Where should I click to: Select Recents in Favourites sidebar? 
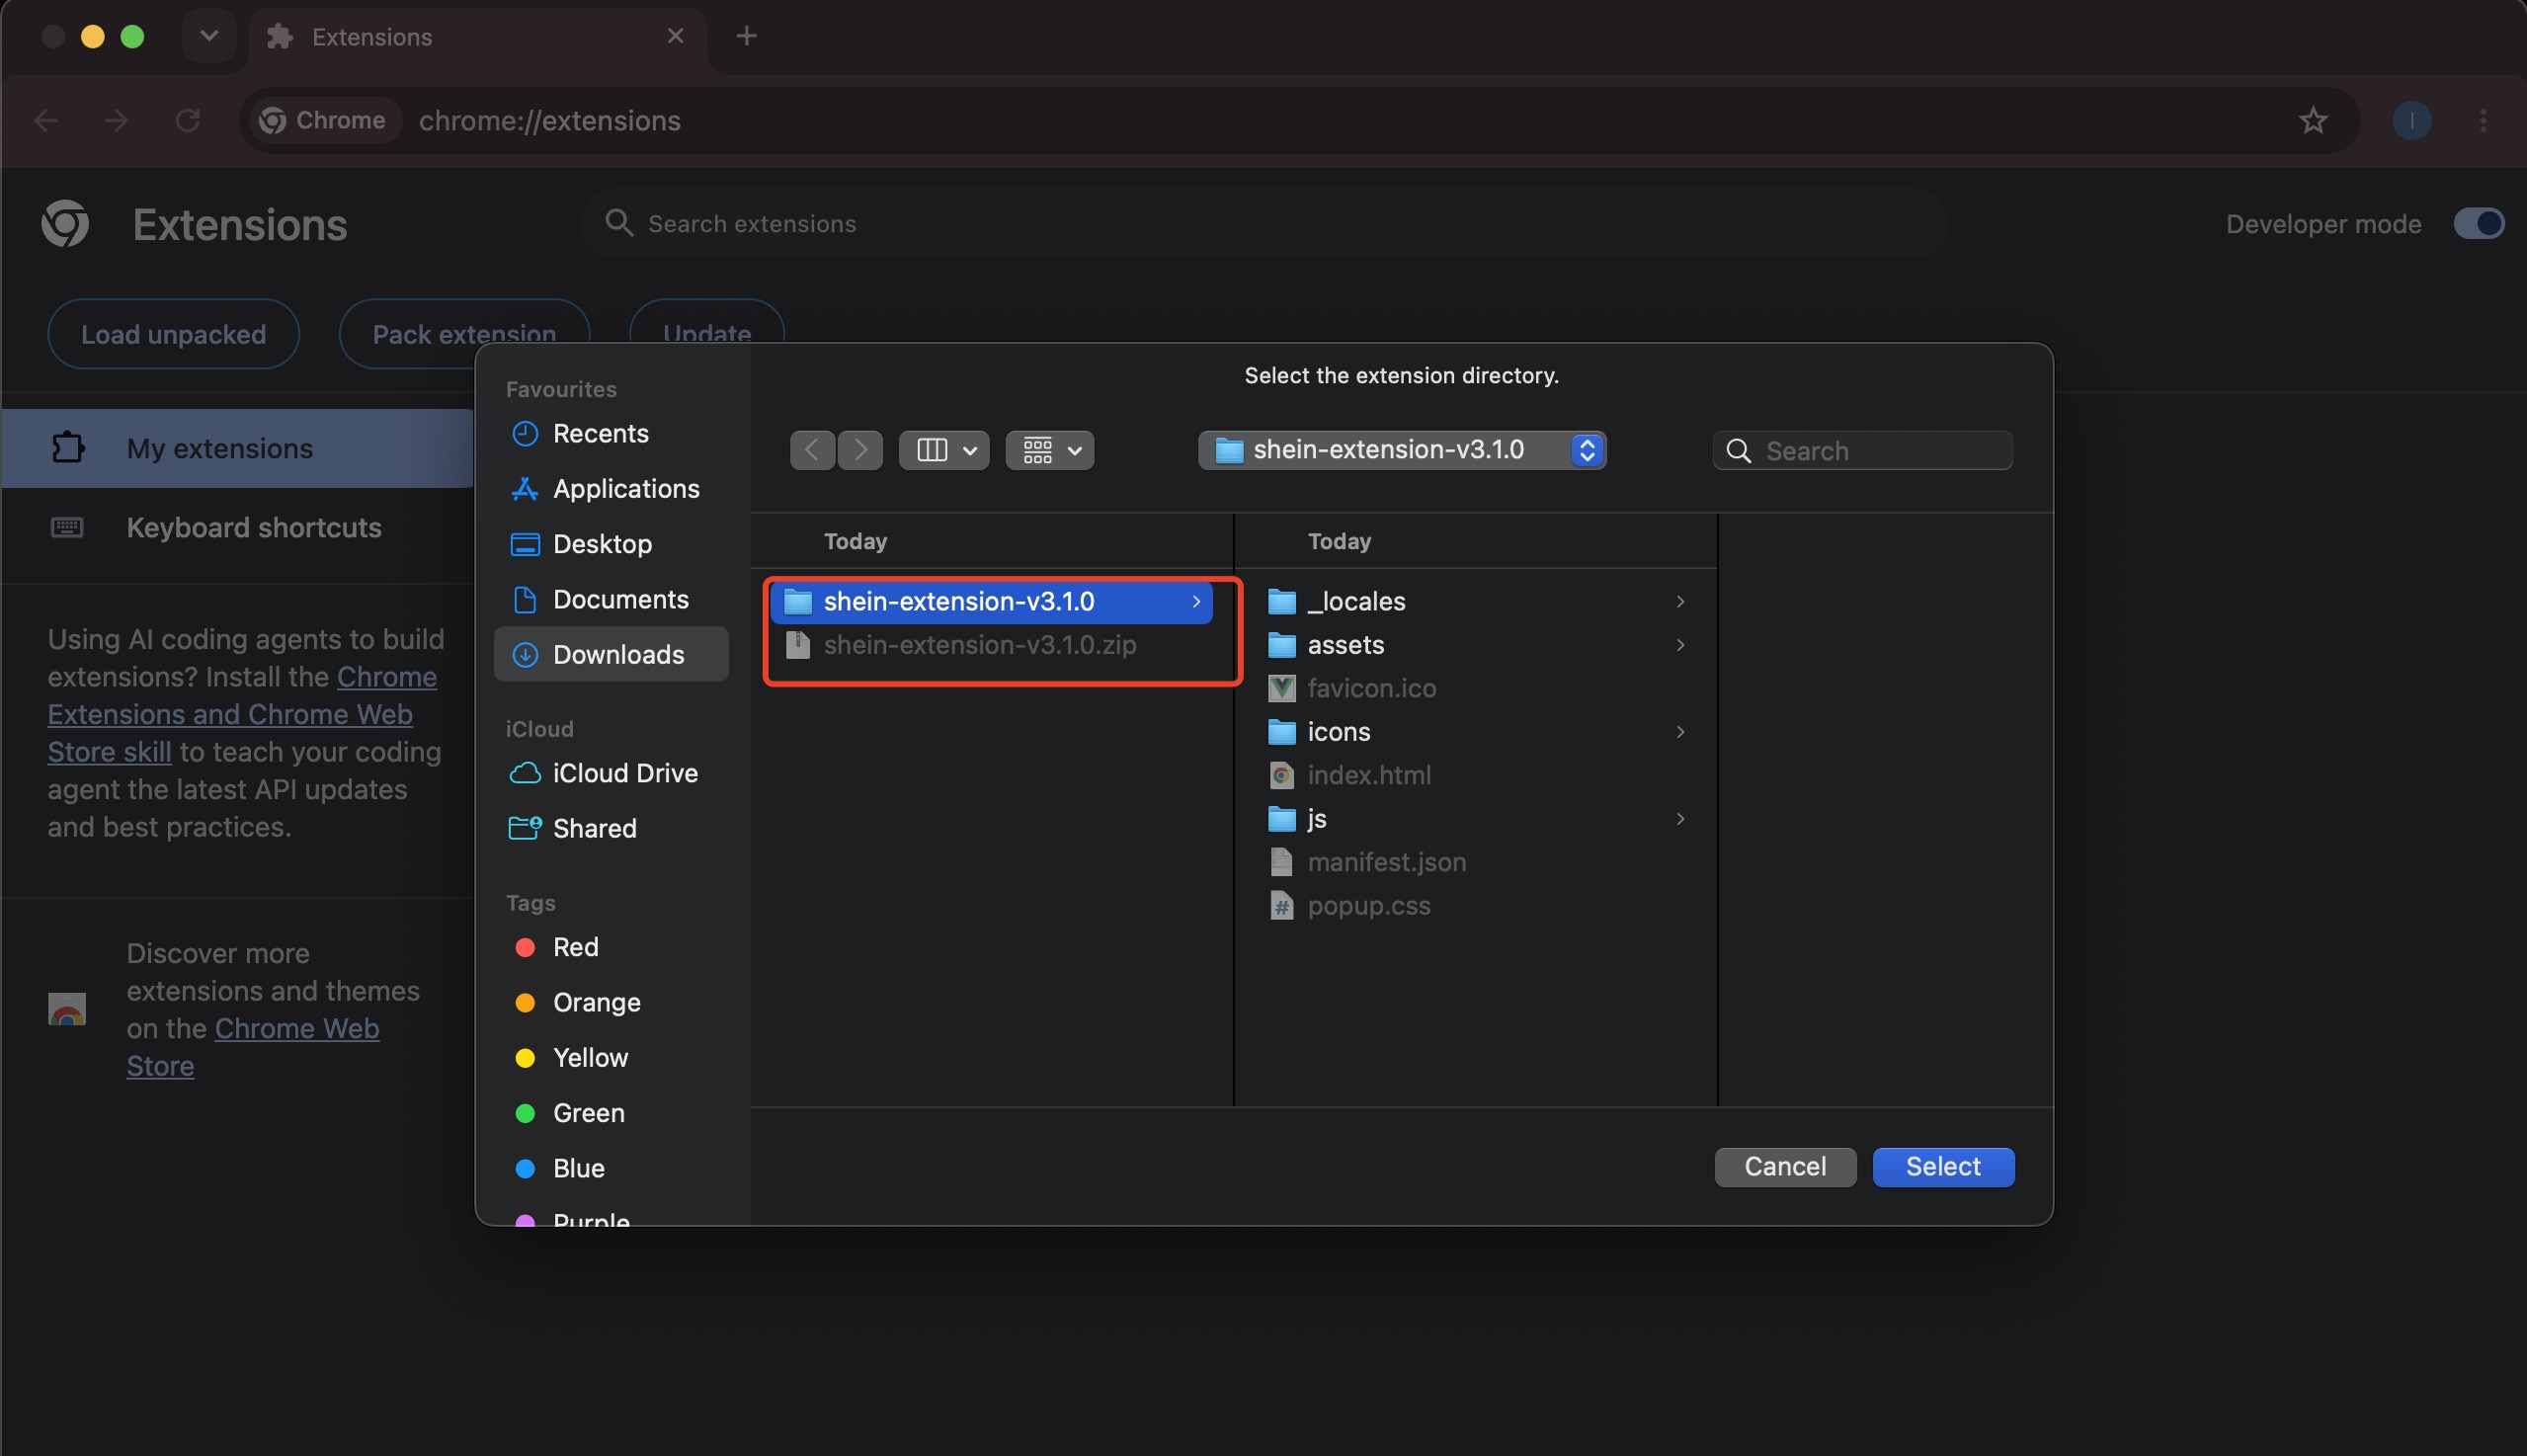pyautogui.click(x=611, y=433)
